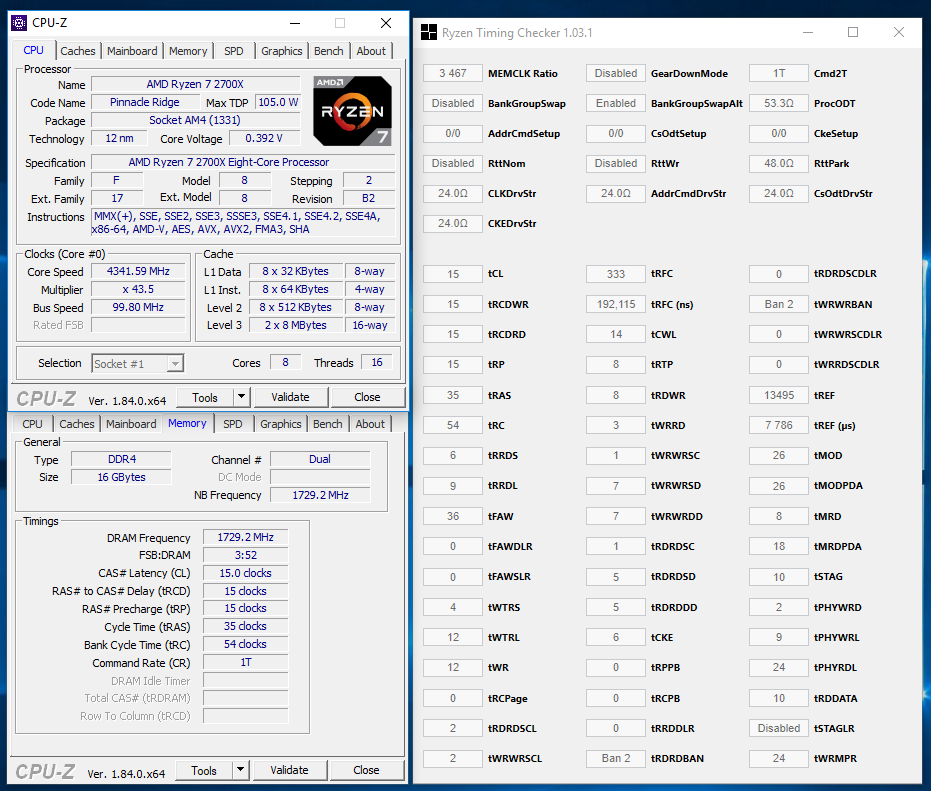Click the RttPark 48.0Ω field
This screenshot has width=931, height=791.
point(778,163)
